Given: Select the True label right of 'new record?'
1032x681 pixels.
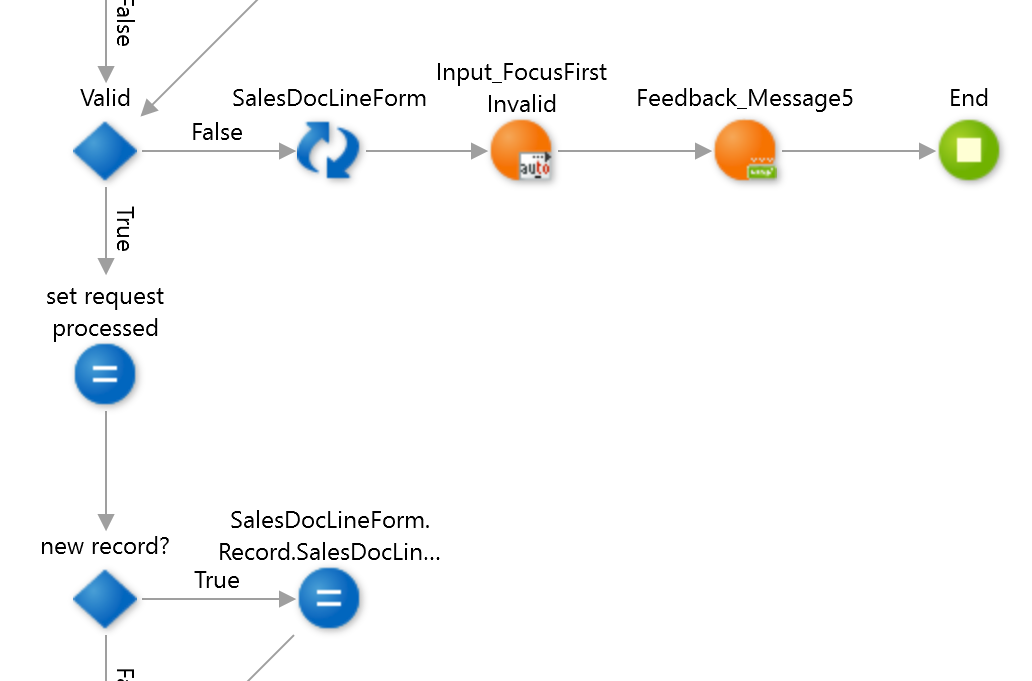Looking at the screenshot, I should 217,580.
